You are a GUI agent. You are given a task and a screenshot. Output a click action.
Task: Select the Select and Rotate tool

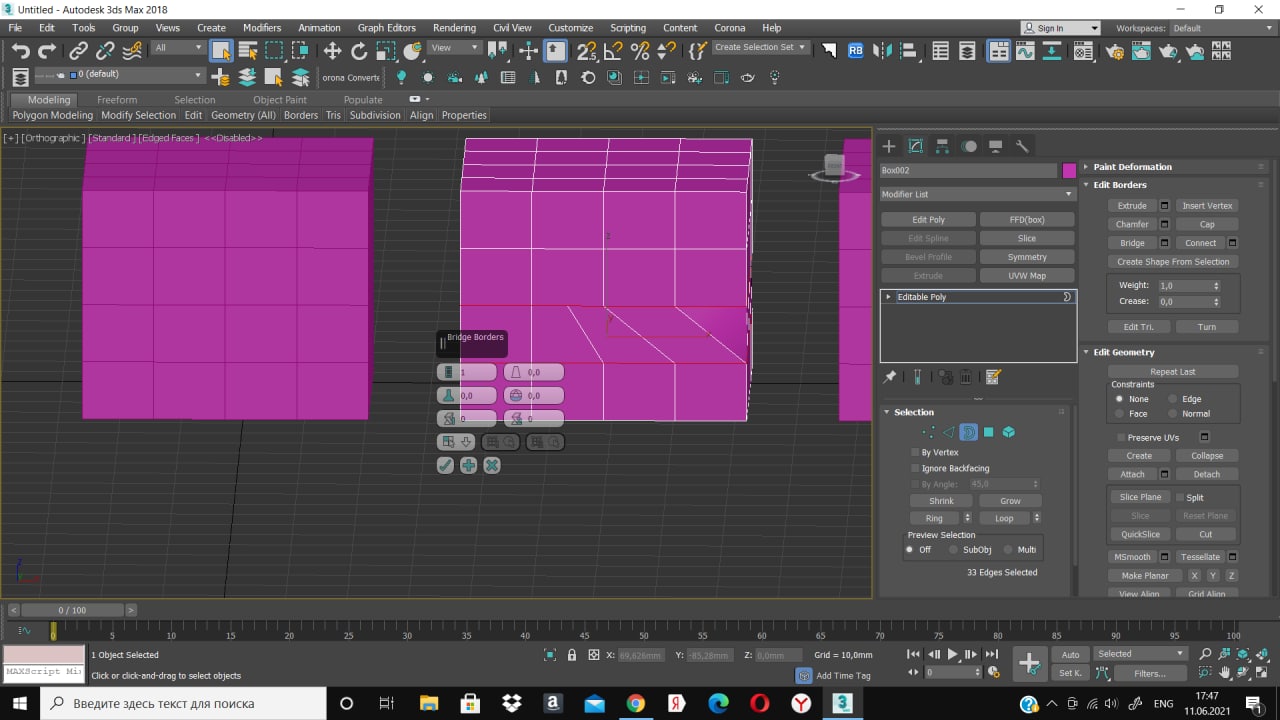coord(359,51)
